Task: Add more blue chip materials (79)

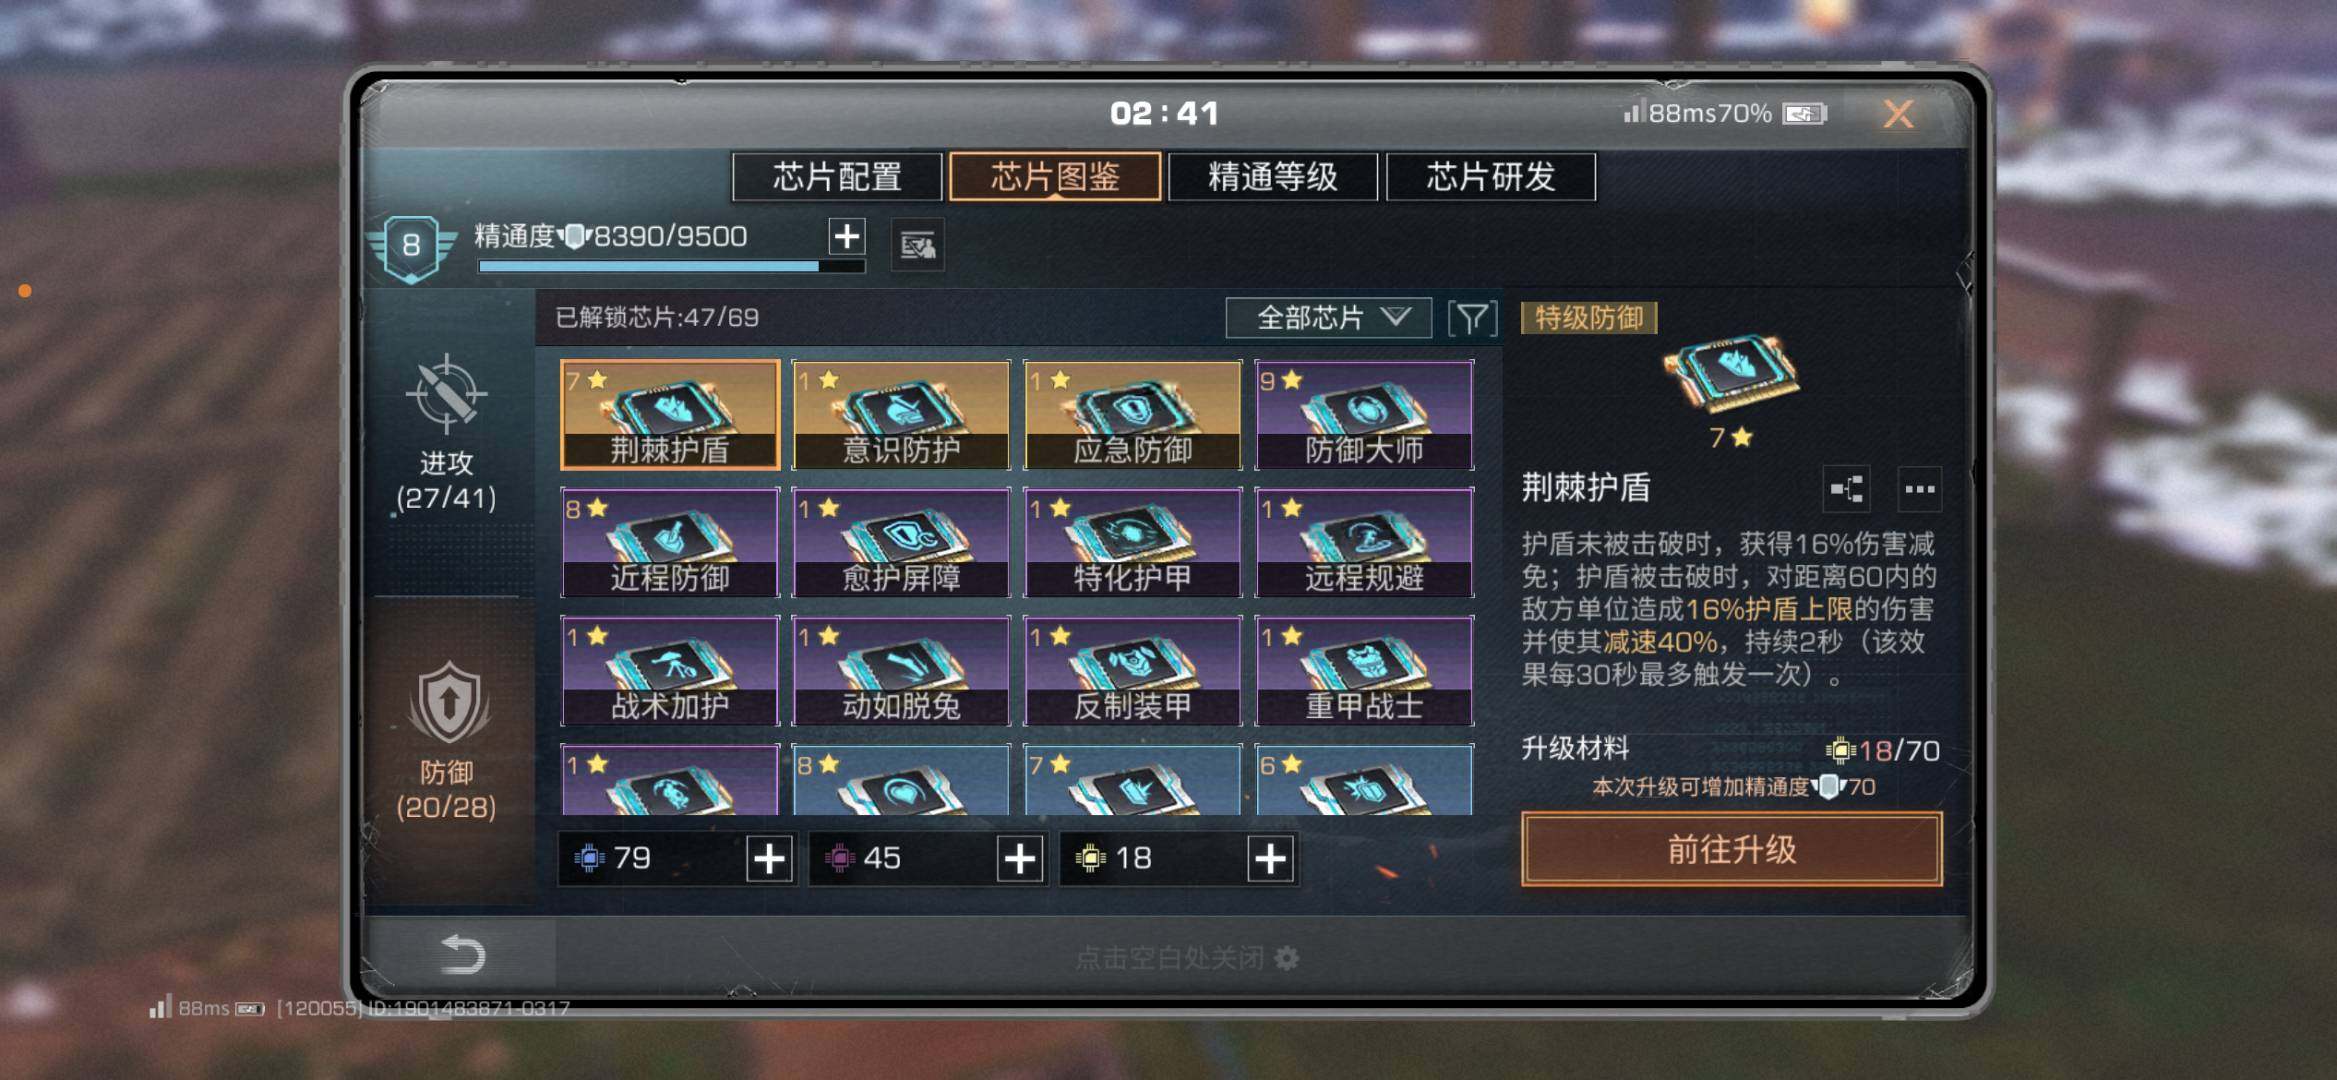Action: coord(769,859)
